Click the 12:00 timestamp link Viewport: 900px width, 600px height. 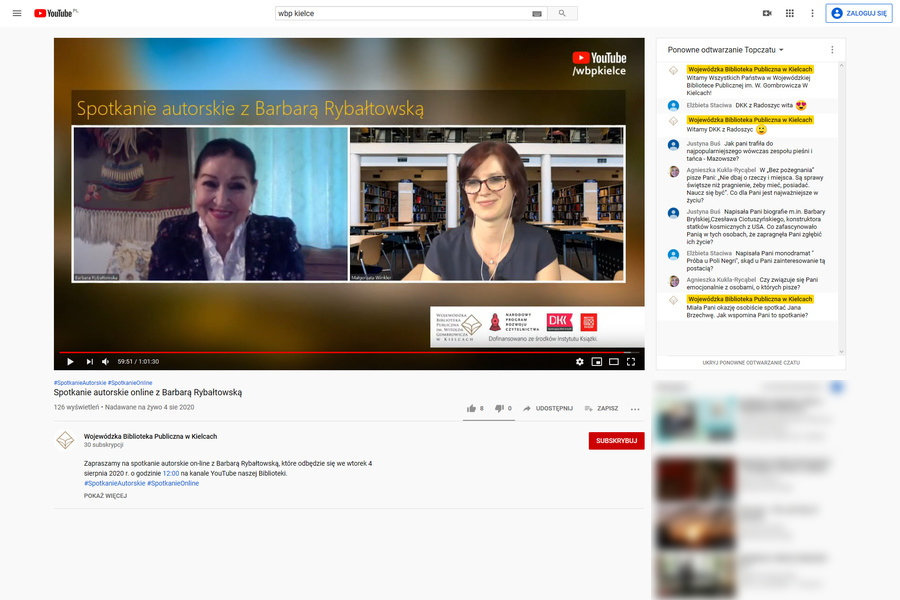click(x=171, y=473)
